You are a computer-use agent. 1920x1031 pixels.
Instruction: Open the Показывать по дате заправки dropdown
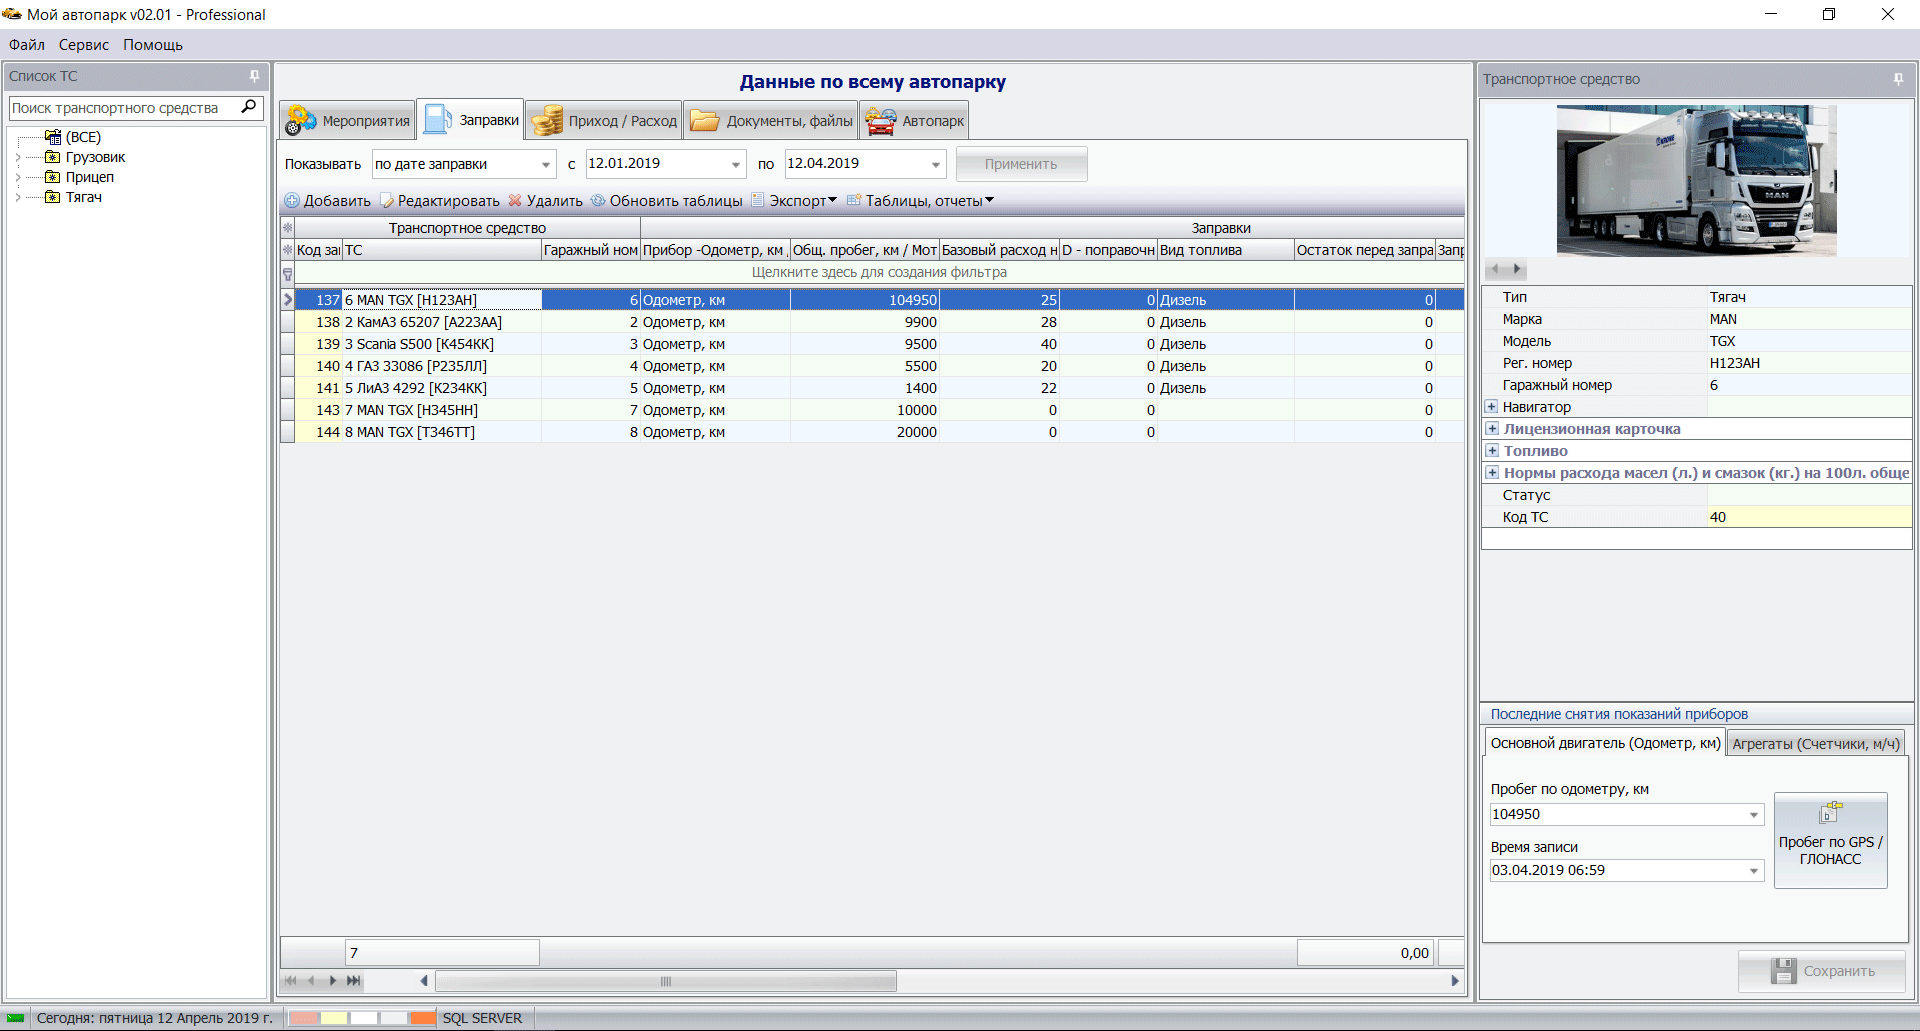click(546, 164)
